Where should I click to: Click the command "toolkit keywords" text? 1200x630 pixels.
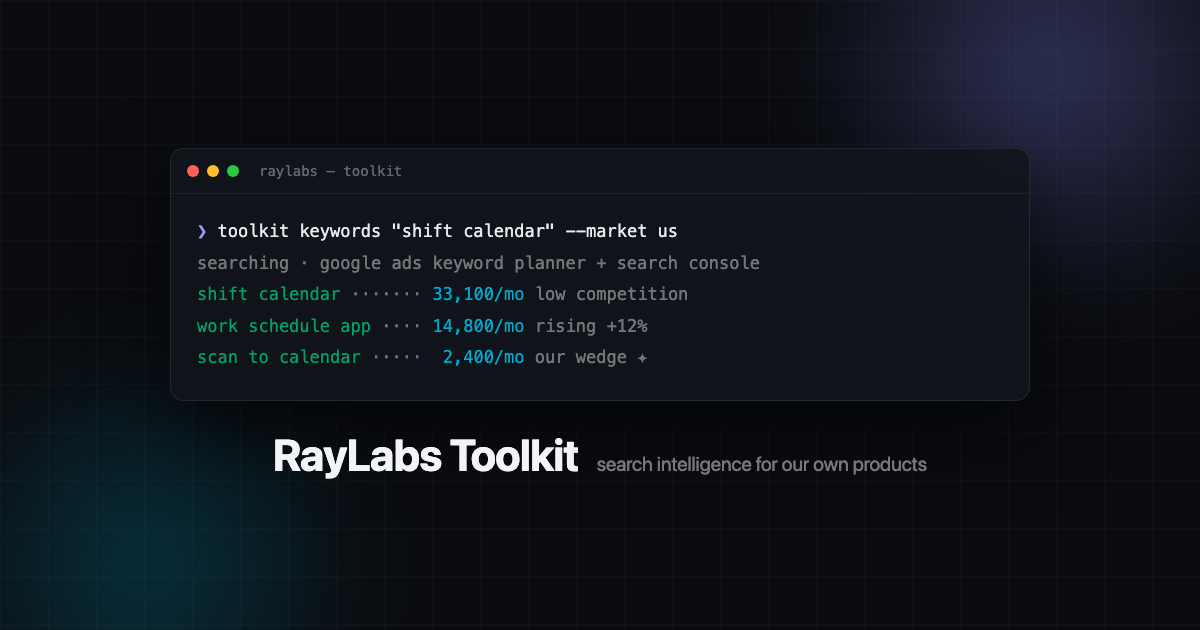(x=299, y=232)
